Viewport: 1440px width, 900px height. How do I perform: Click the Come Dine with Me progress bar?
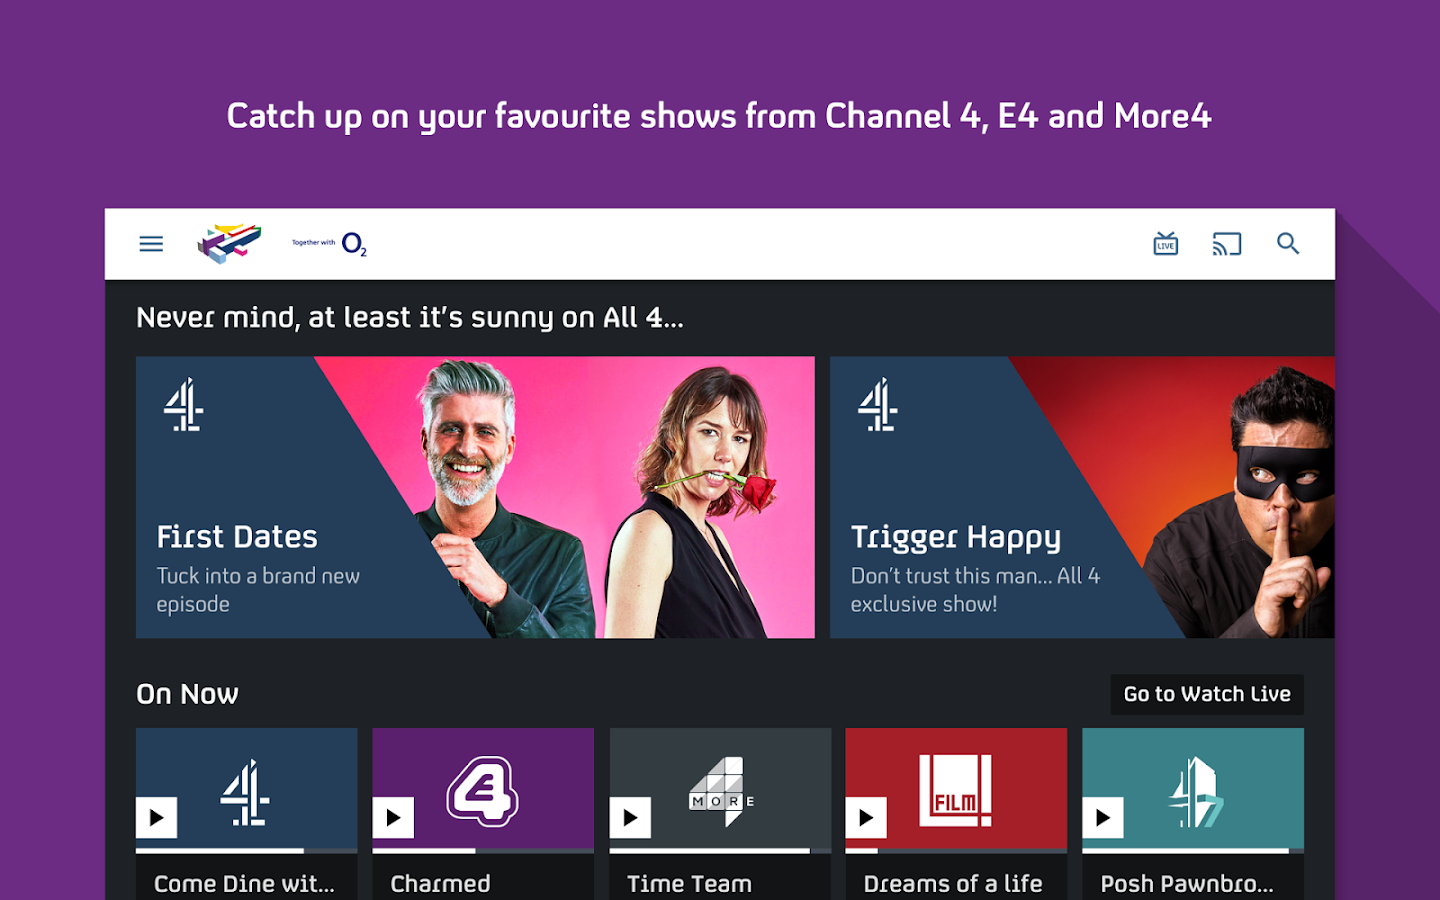coord(246,851)
